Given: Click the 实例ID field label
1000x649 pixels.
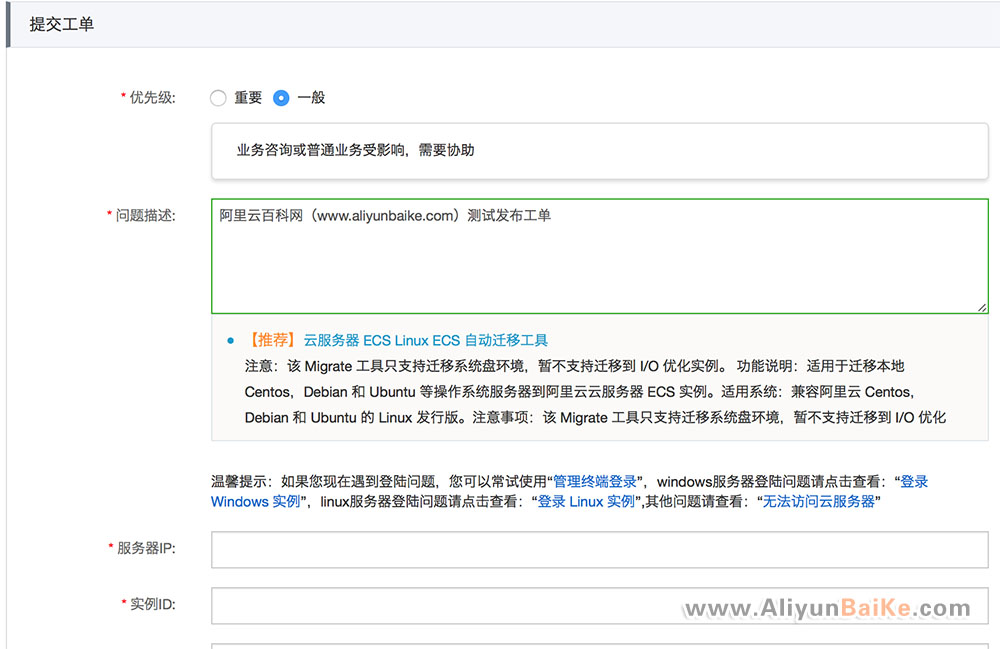Looking at the screenshot, I should [152, 604].
